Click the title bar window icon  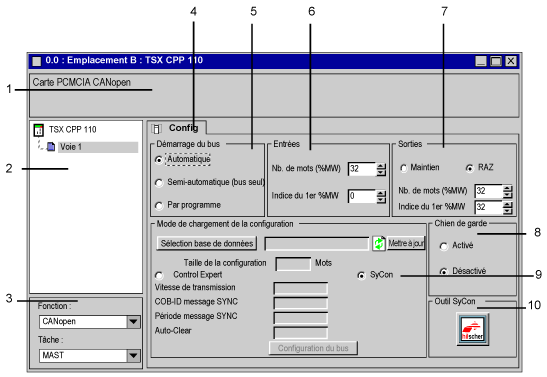coord(37,61)
